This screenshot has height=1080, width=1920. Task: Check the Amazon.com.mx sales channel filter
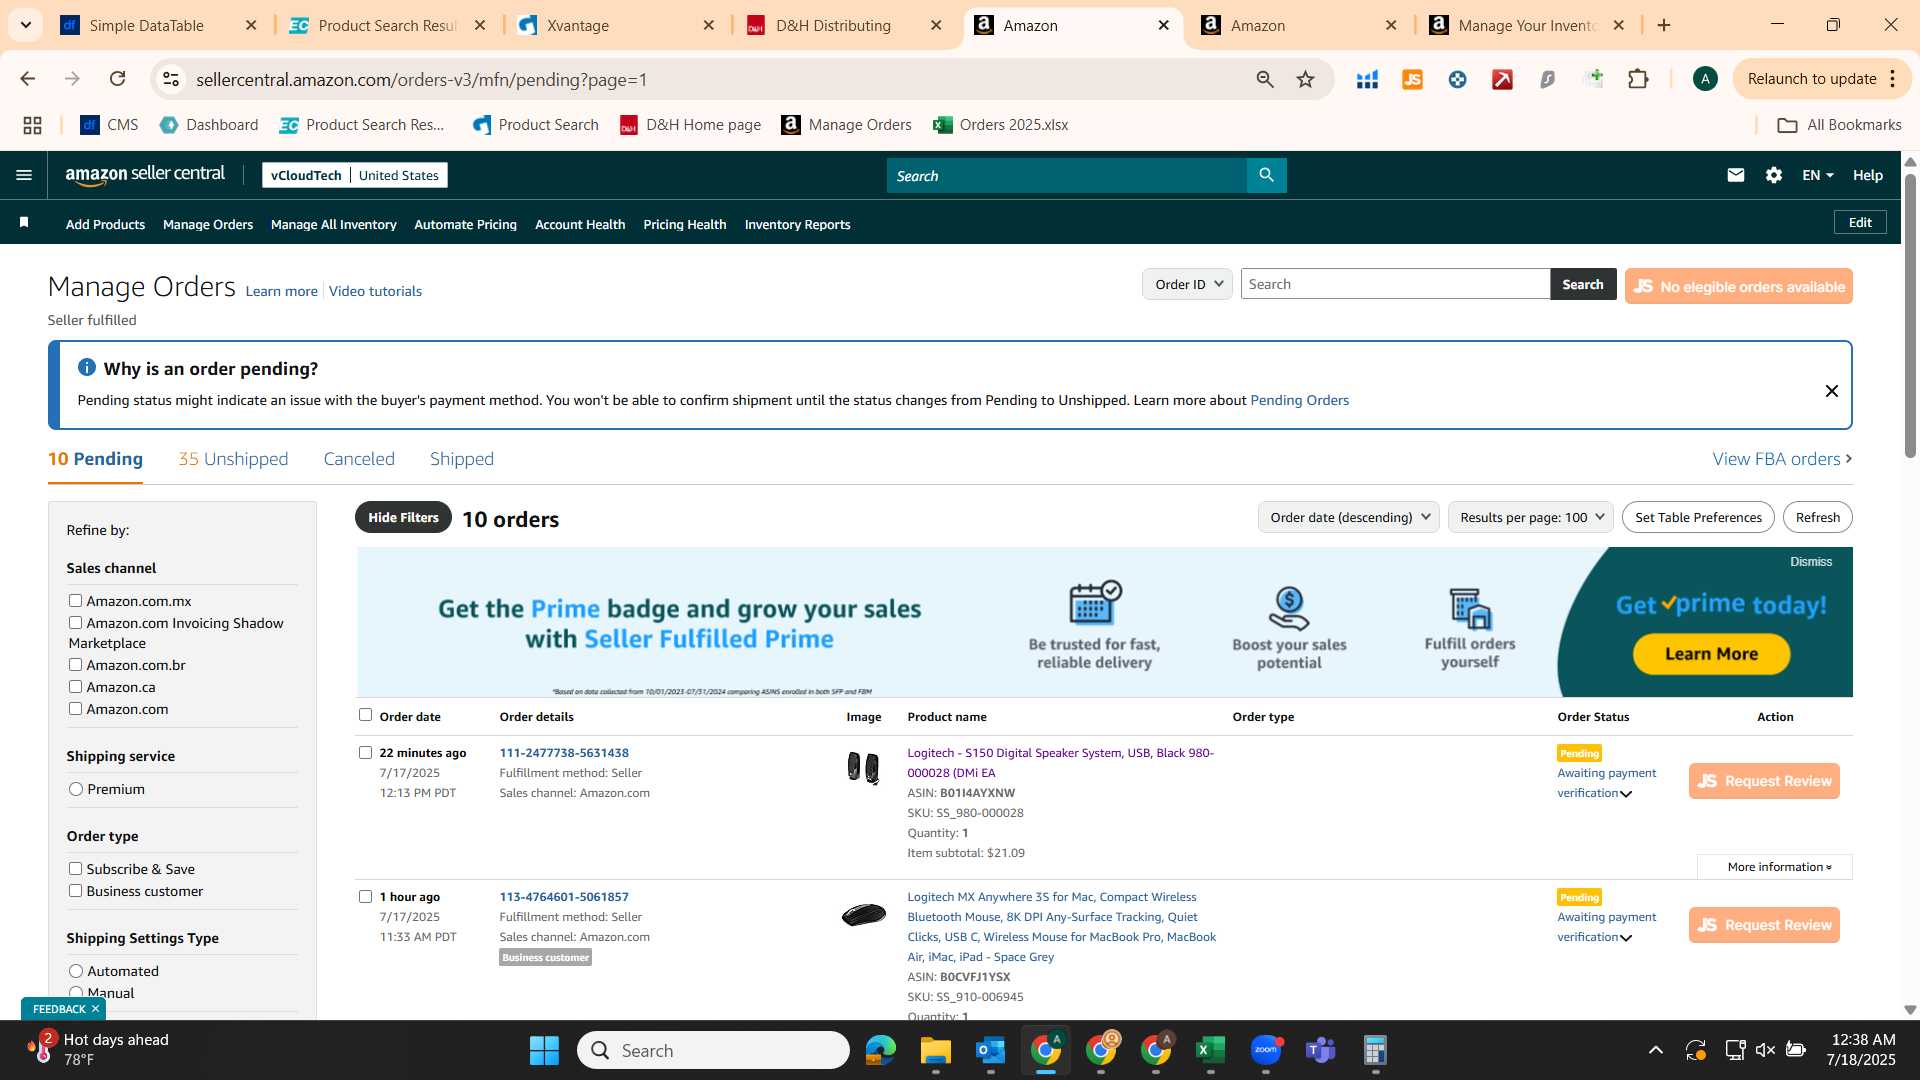[x=75, y=600]
